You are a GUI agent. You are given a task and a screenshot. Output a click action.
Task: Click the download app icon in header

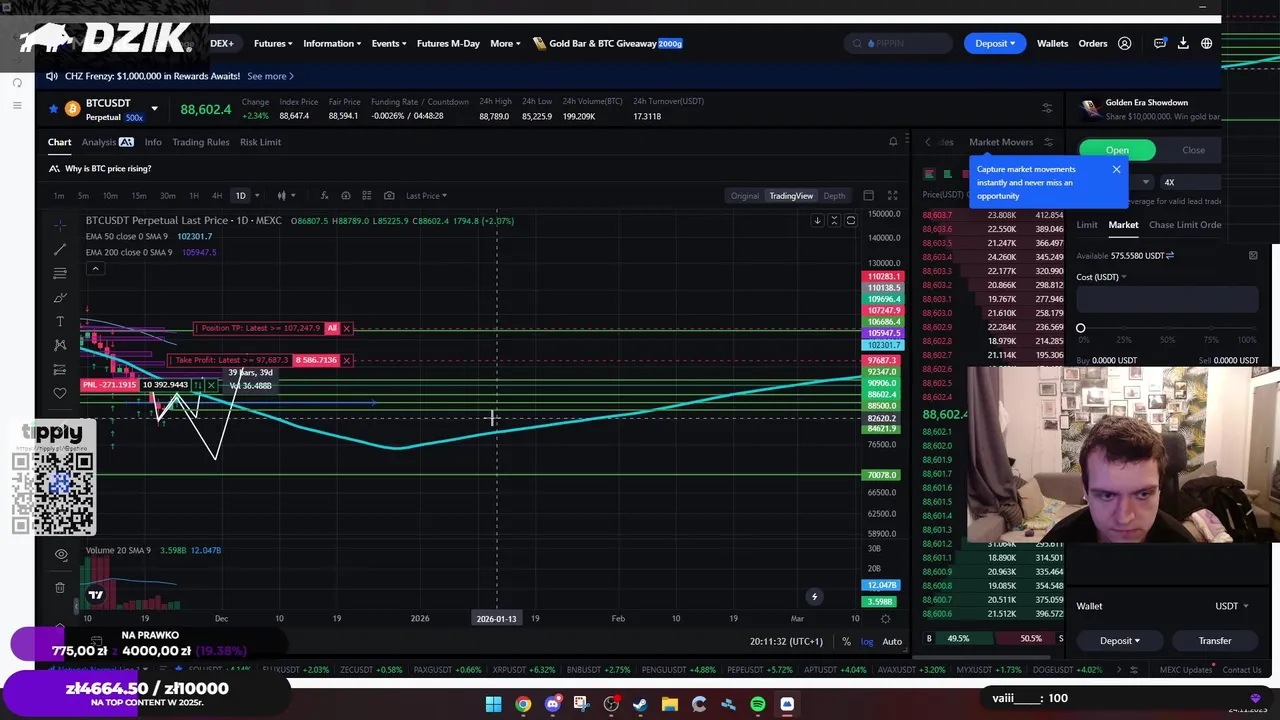click(x=1183, y=43)
